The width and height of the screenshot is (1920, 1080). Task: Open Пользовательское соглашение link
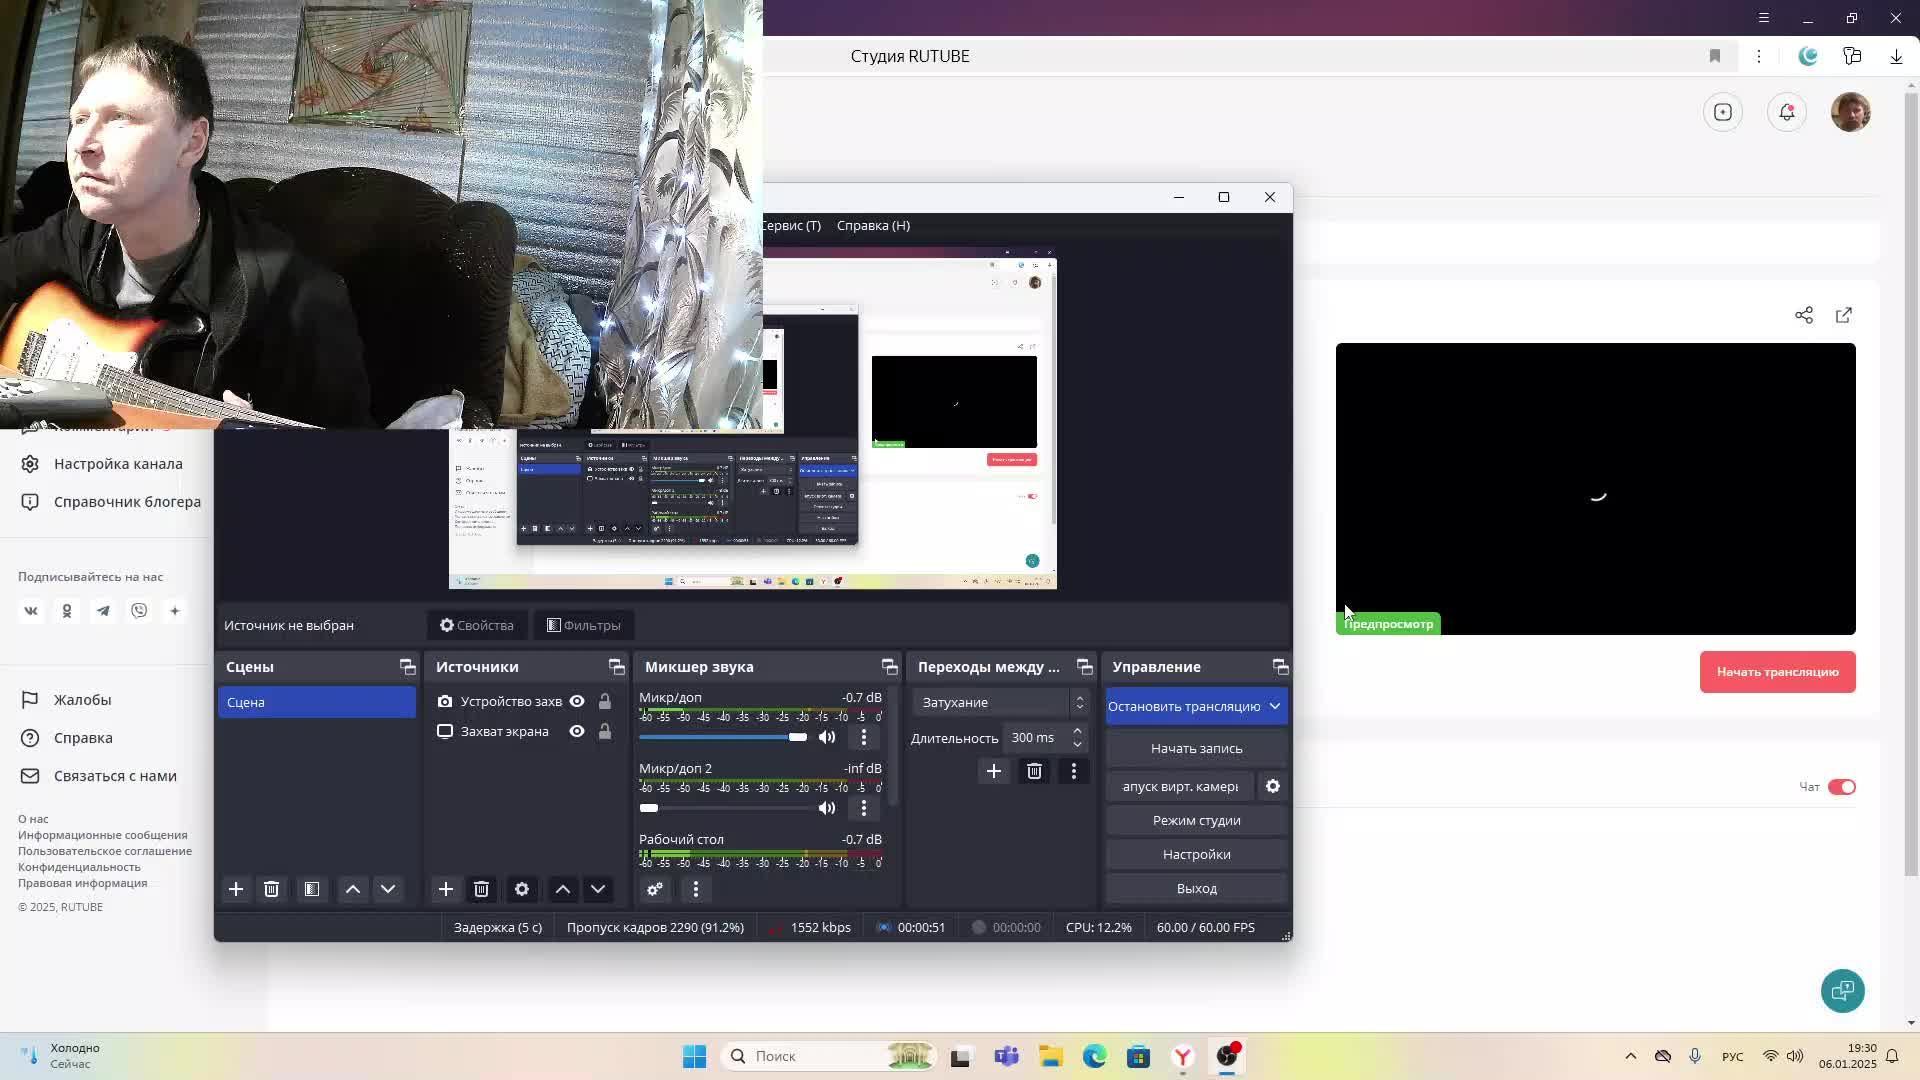point(105,851)
